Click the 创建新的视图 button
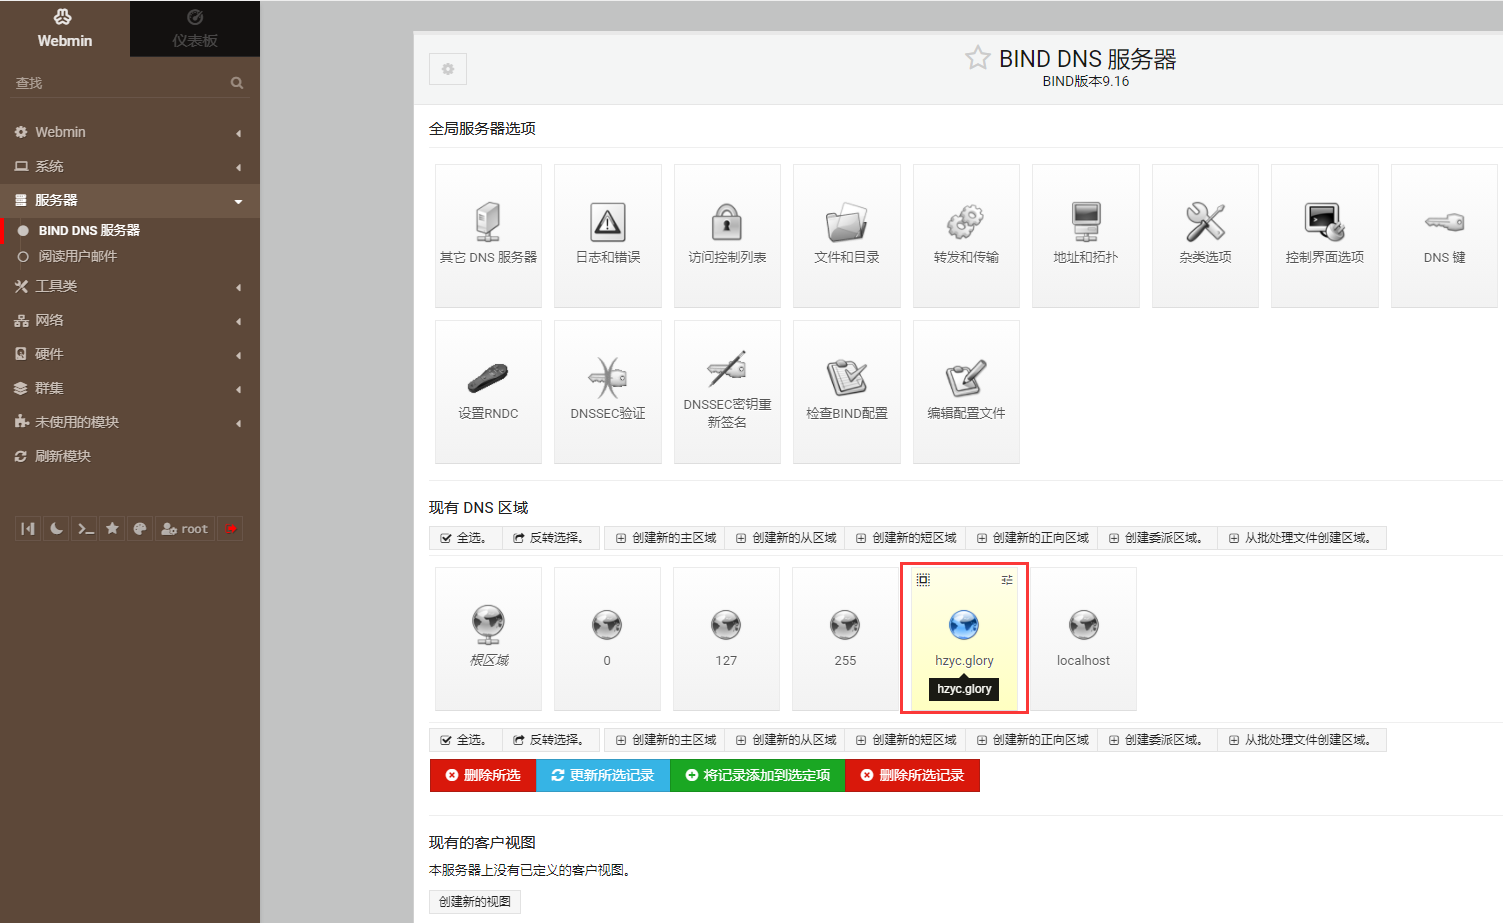The width and height of the screenshot is (1503, 923). pyautogui.click(x=475, y=902)
